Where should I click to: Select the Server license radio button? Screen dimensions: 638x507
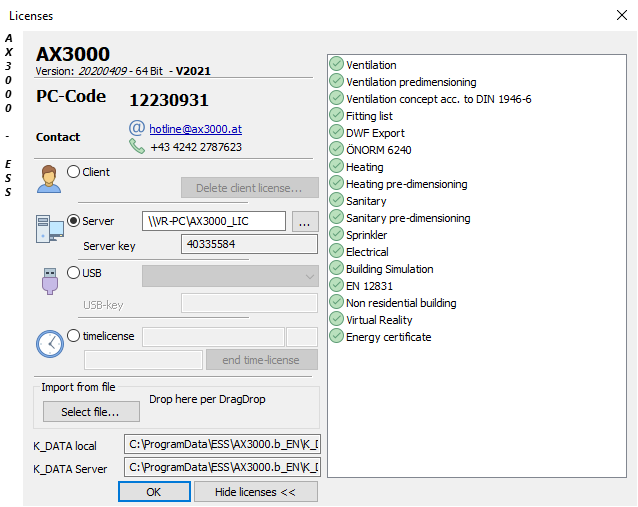(73, 221)
